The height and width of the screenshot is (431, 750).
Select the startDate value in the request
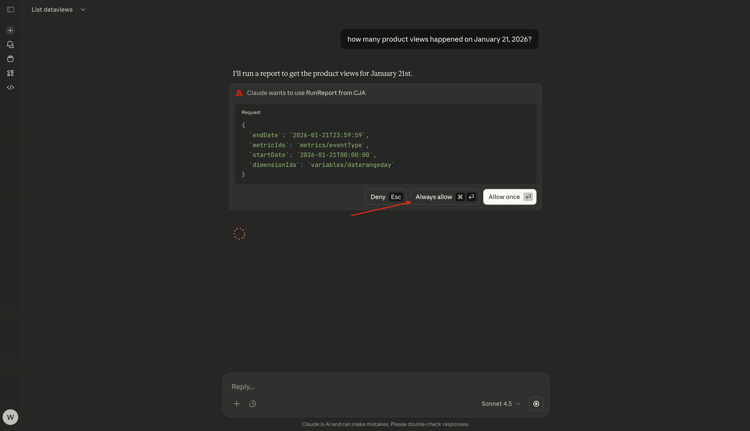tap(335, 155)
